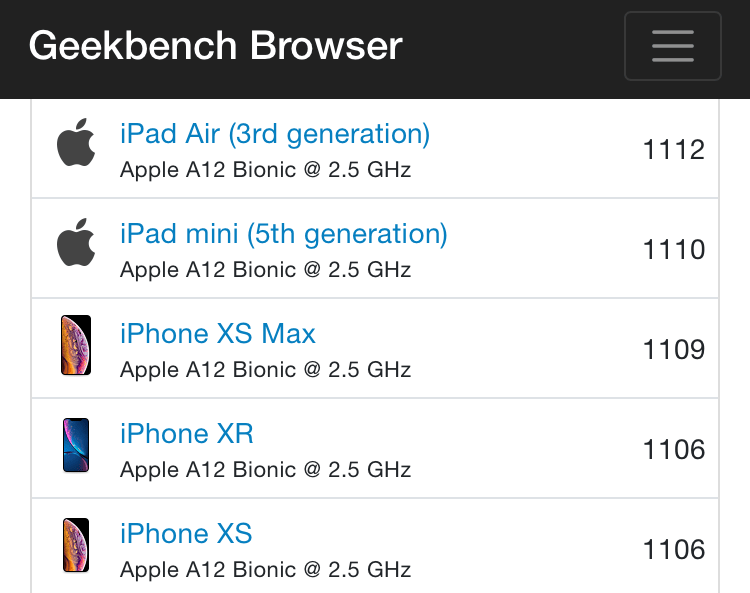
Task: Click the iPhone XS Max thumbnail
Action: click(x=76, y=345)
